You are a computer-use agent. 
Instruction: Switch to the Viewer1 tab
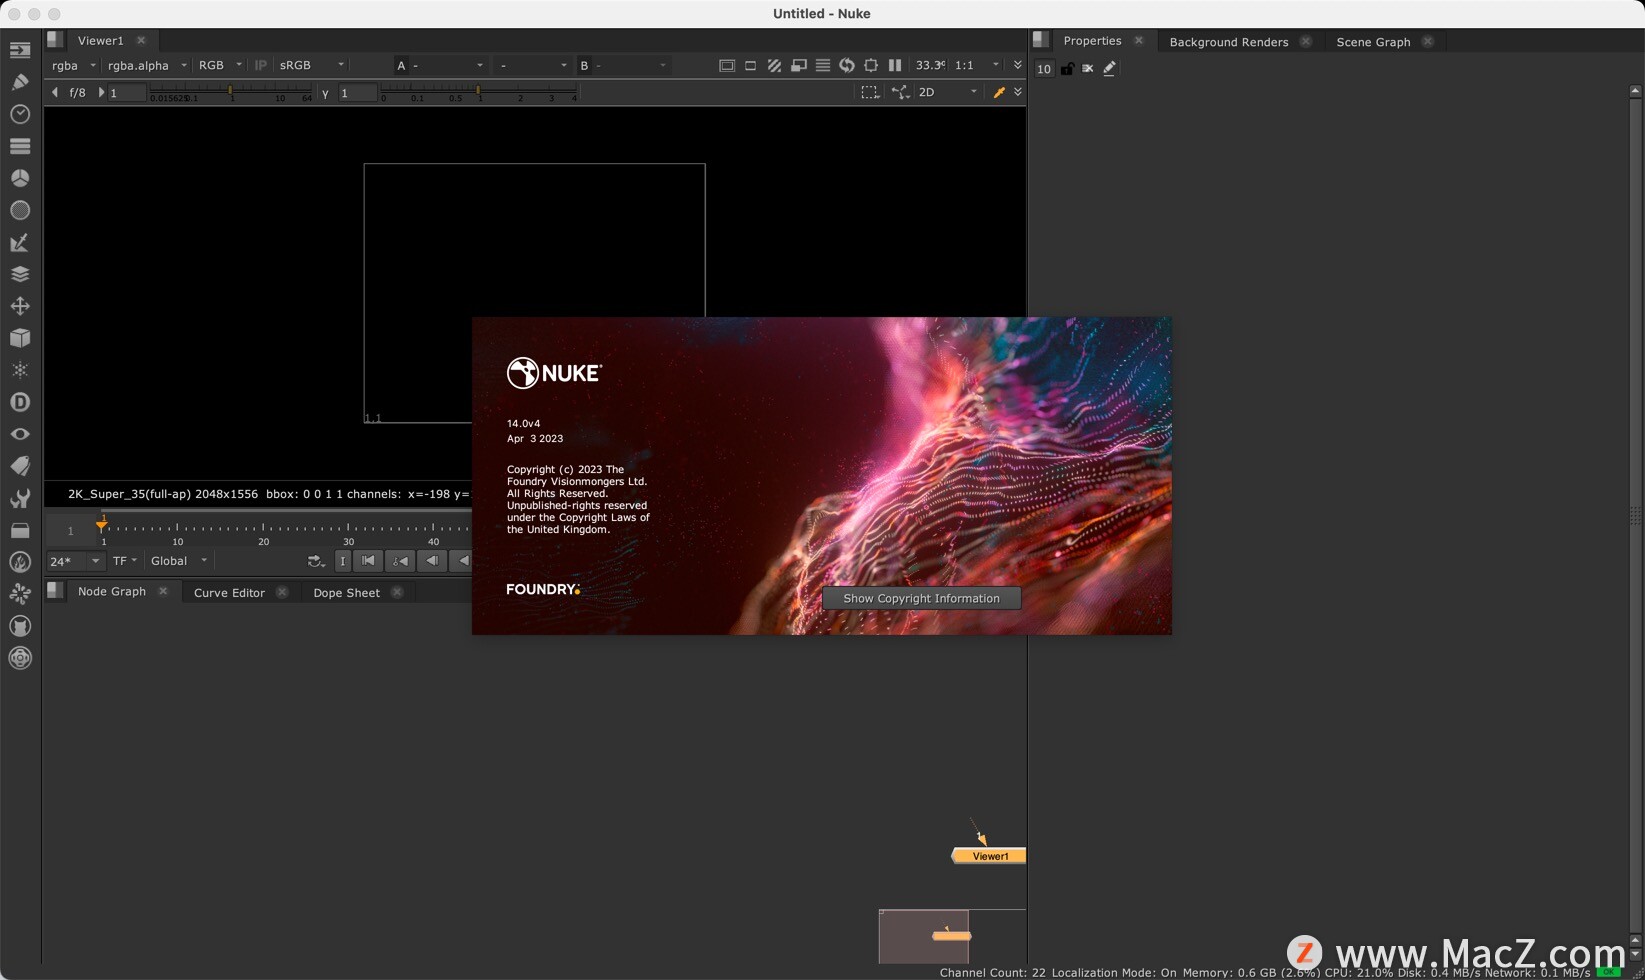(x=100, y=40)
